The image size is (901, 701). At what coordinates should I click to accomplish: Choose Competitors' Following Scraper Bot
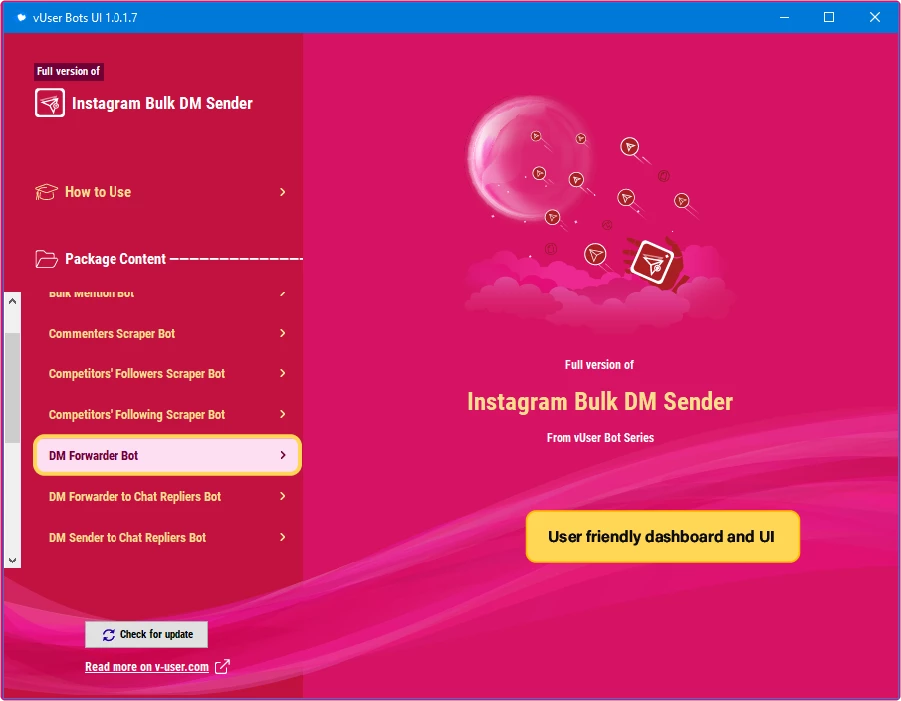167,414
